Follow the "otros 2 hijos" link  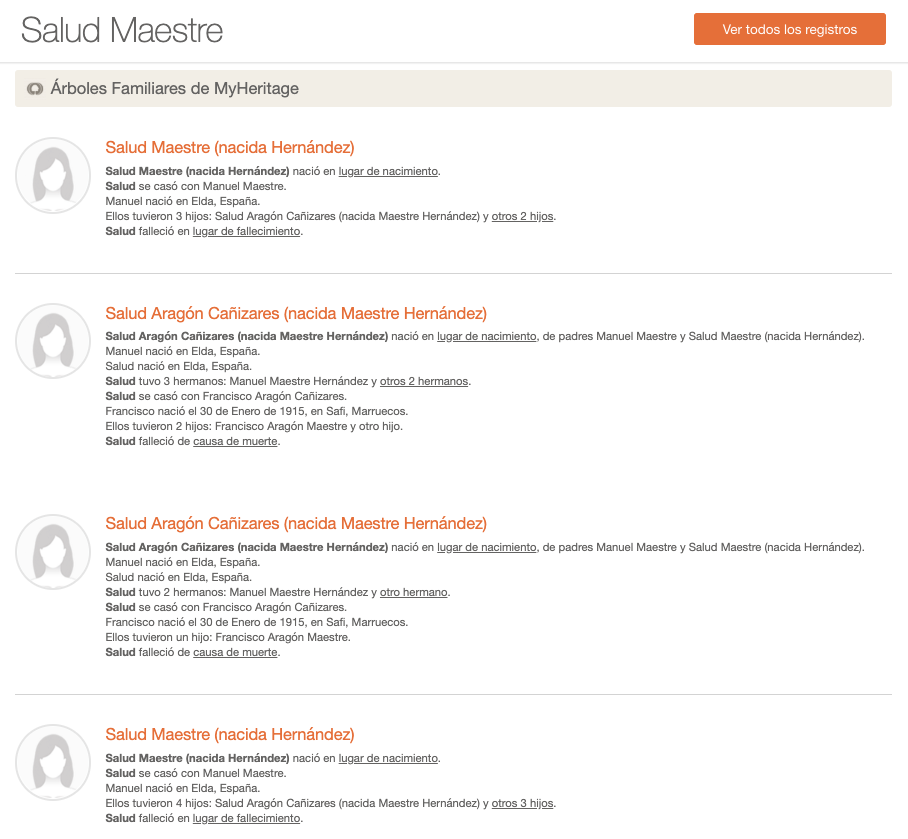point(522,217)
